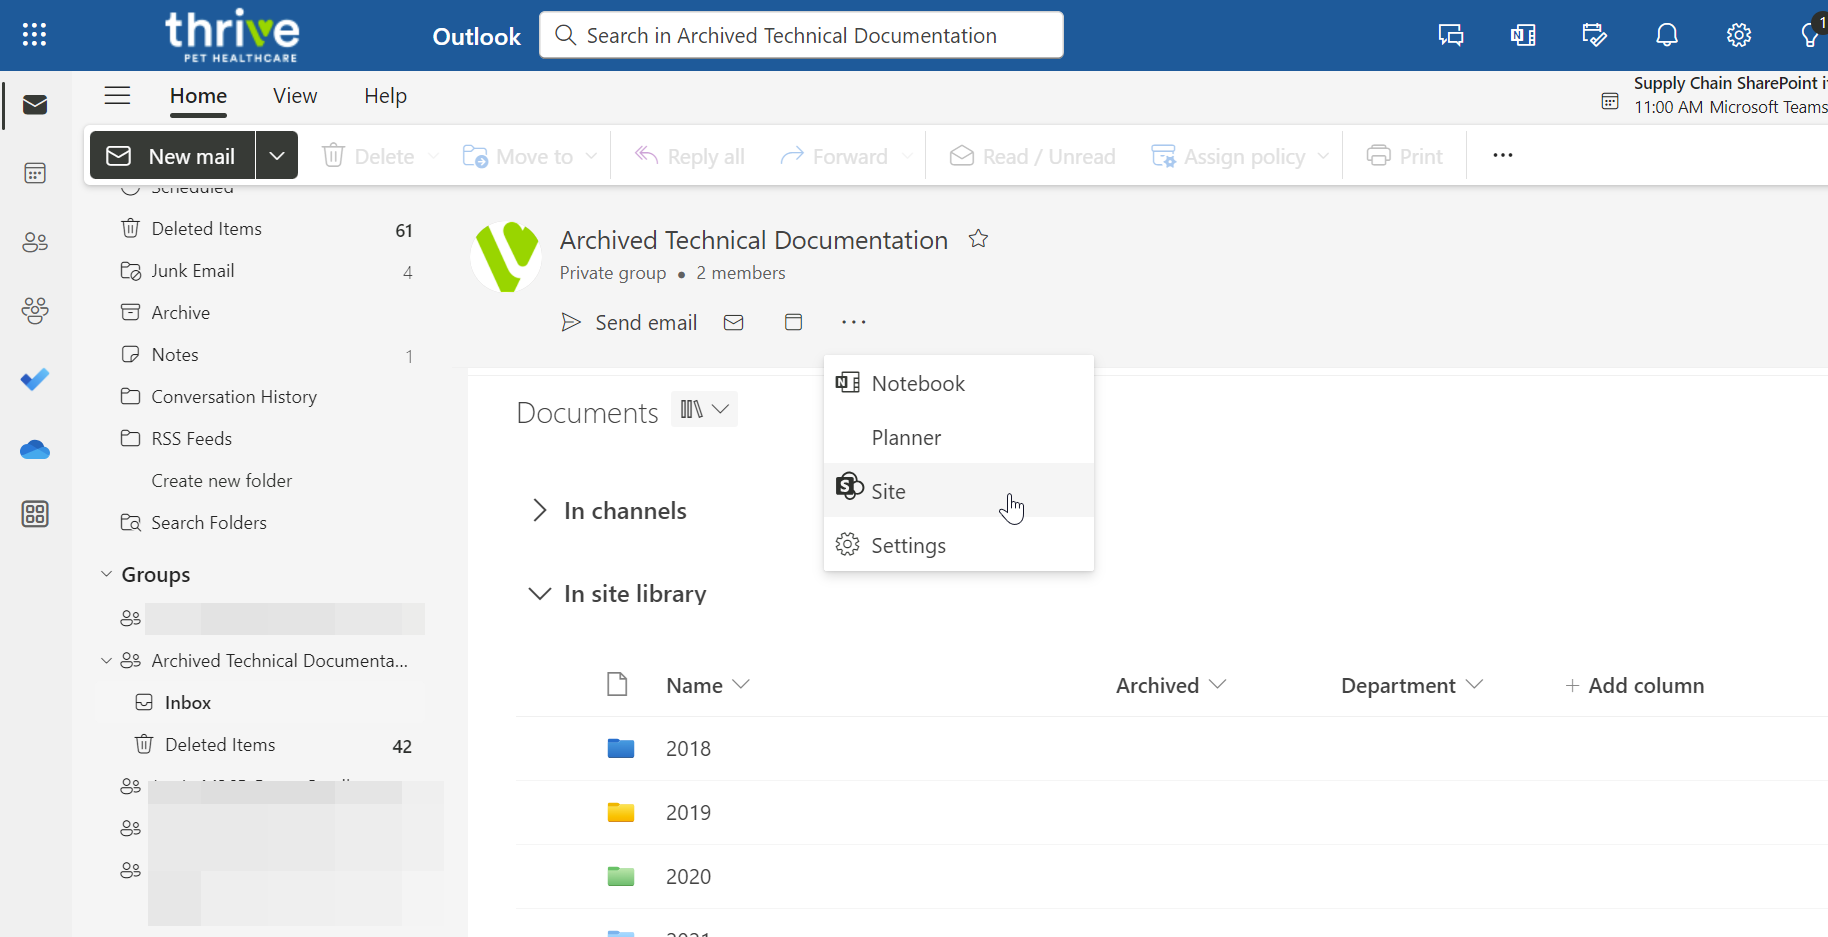Favorite the Archived Technical Documentation group
The width and height of the screenshot is (1828, 937).
[x=978, y=239]
